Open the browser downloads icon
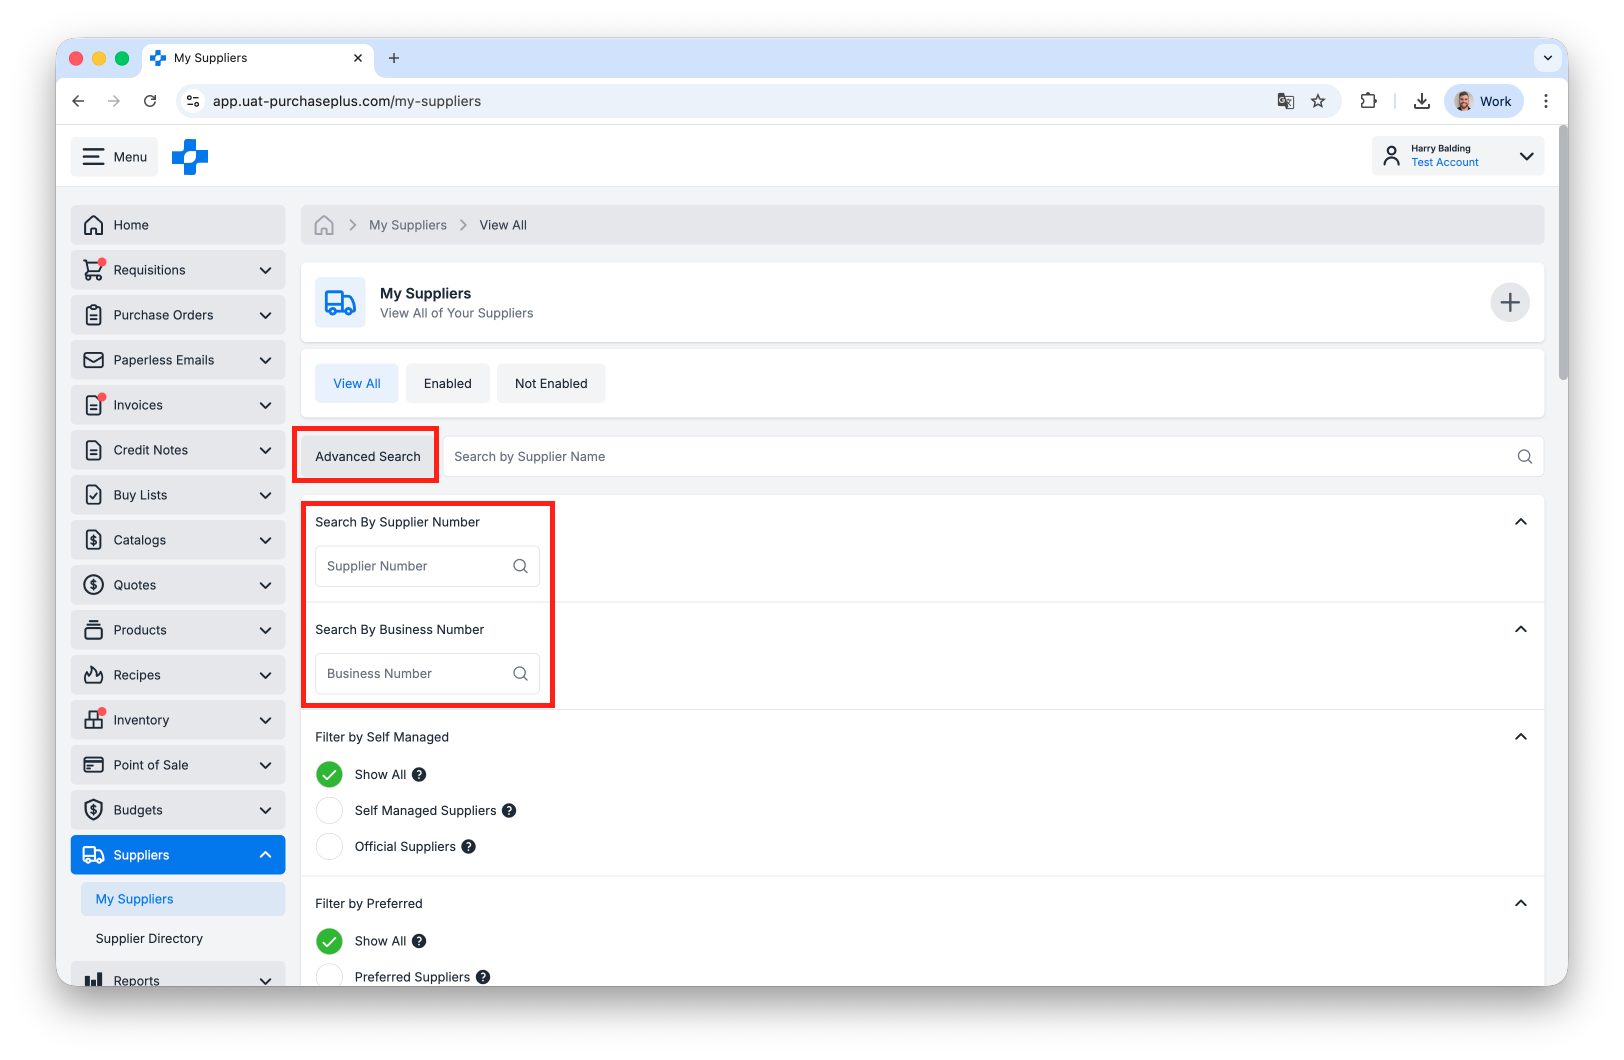This screenshot has height=1060, width=1624. pyautogui.click(x=1421, y=101)
